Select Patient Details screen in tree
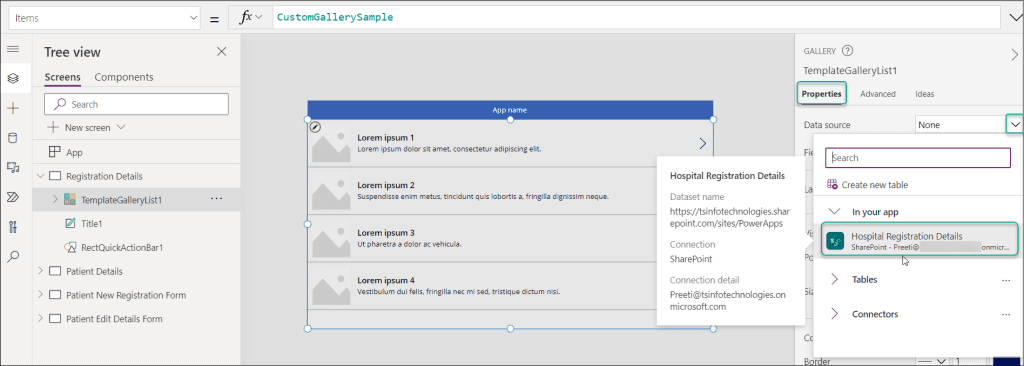Image resolution: width=1024 pixels, height=366 pixels. pos(94,271)
